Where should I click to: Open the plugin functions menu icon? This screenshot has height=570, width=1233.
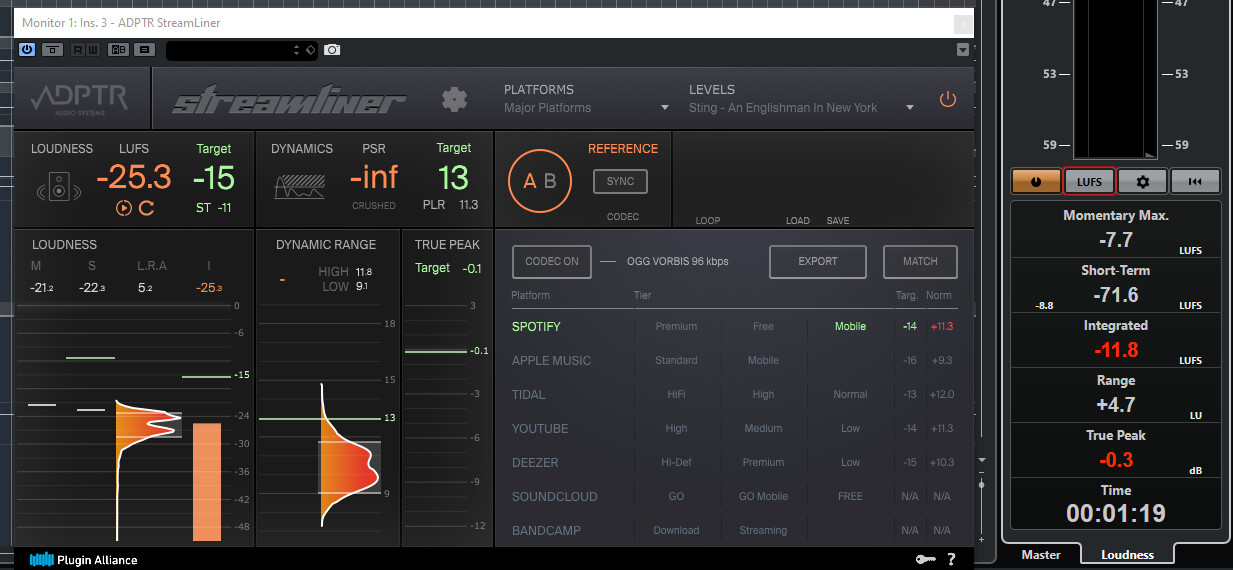(x=144, y=49)
